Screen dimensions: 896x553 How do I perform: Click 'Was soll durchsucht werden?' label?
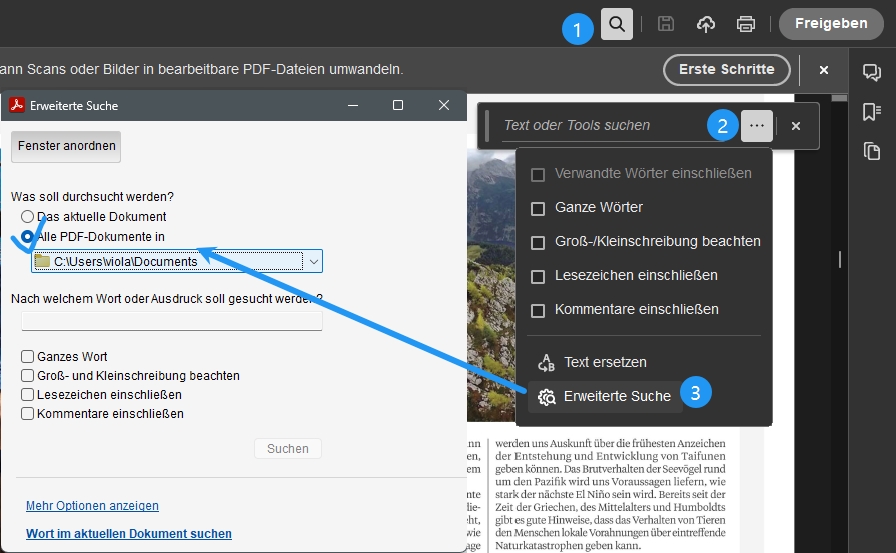[92, 197]
